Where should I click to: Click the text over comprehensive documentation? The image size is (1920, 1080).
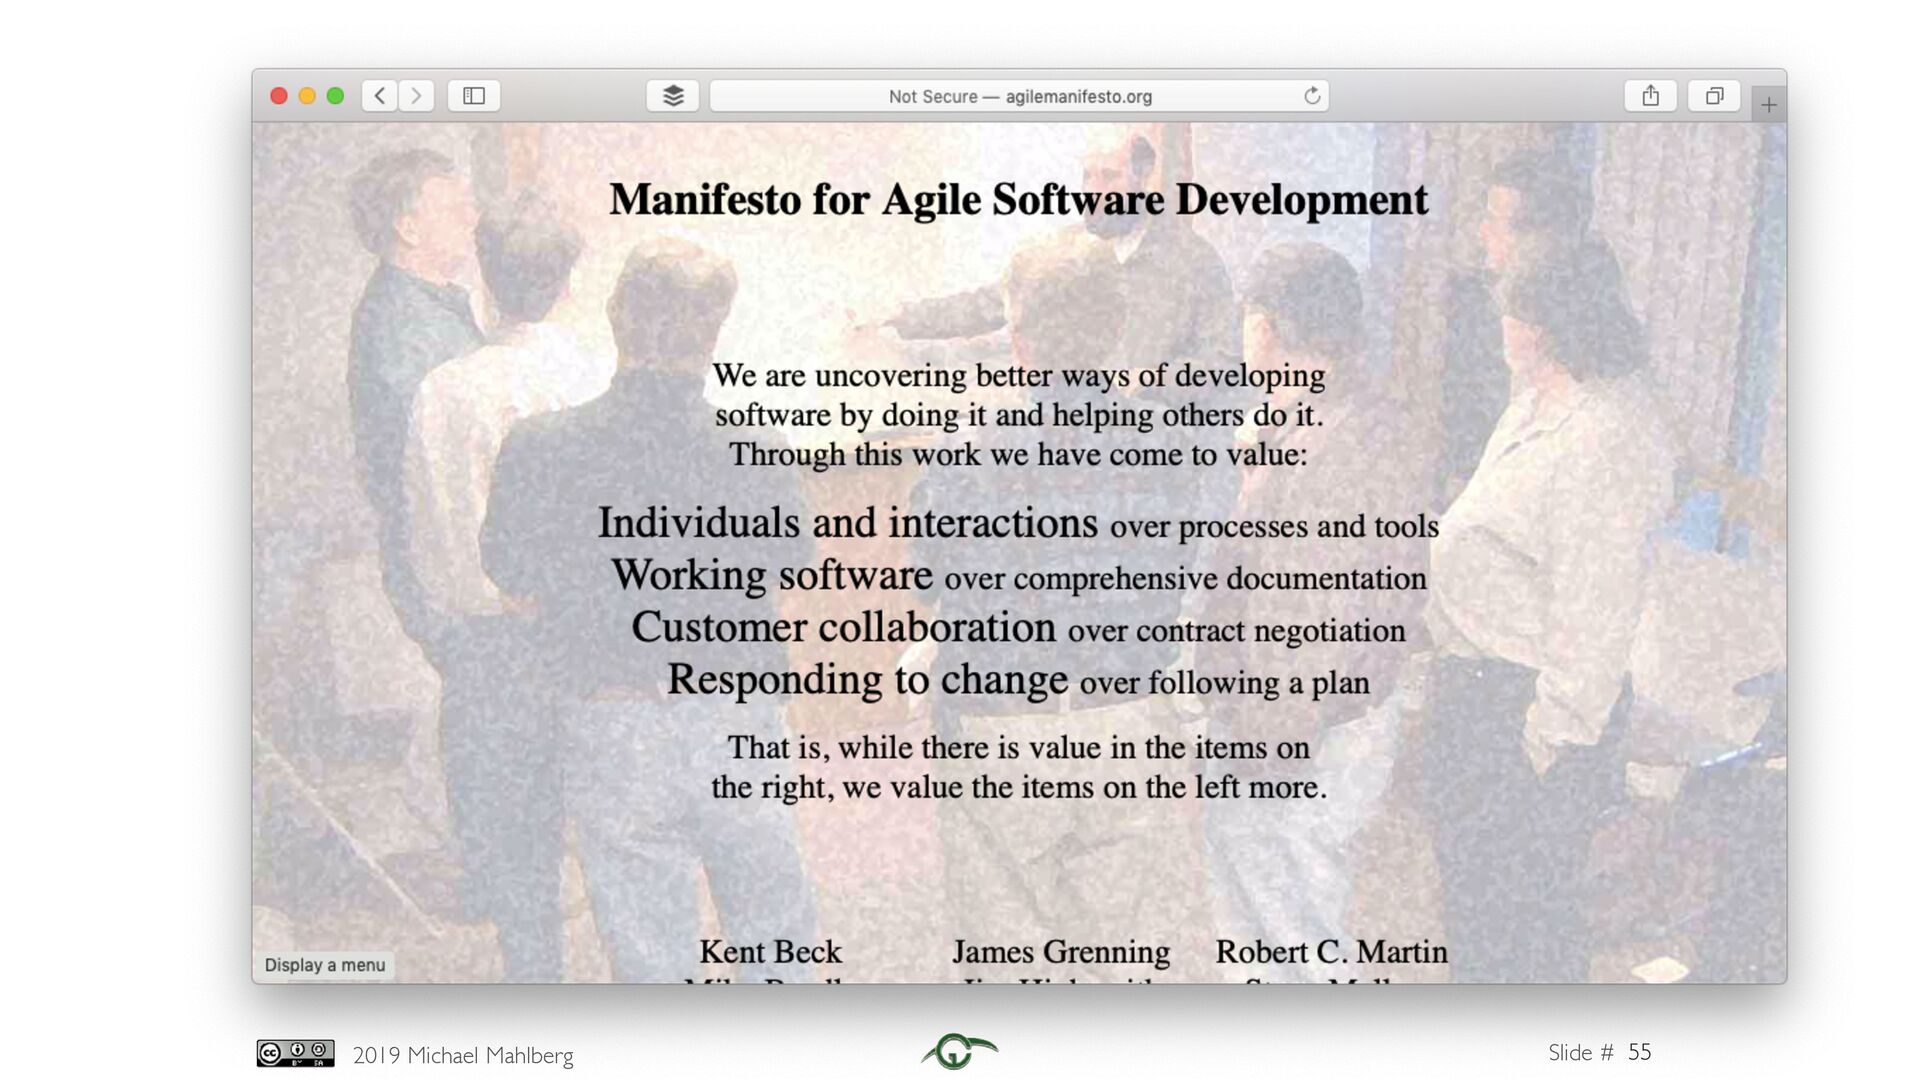point(1185,579)
